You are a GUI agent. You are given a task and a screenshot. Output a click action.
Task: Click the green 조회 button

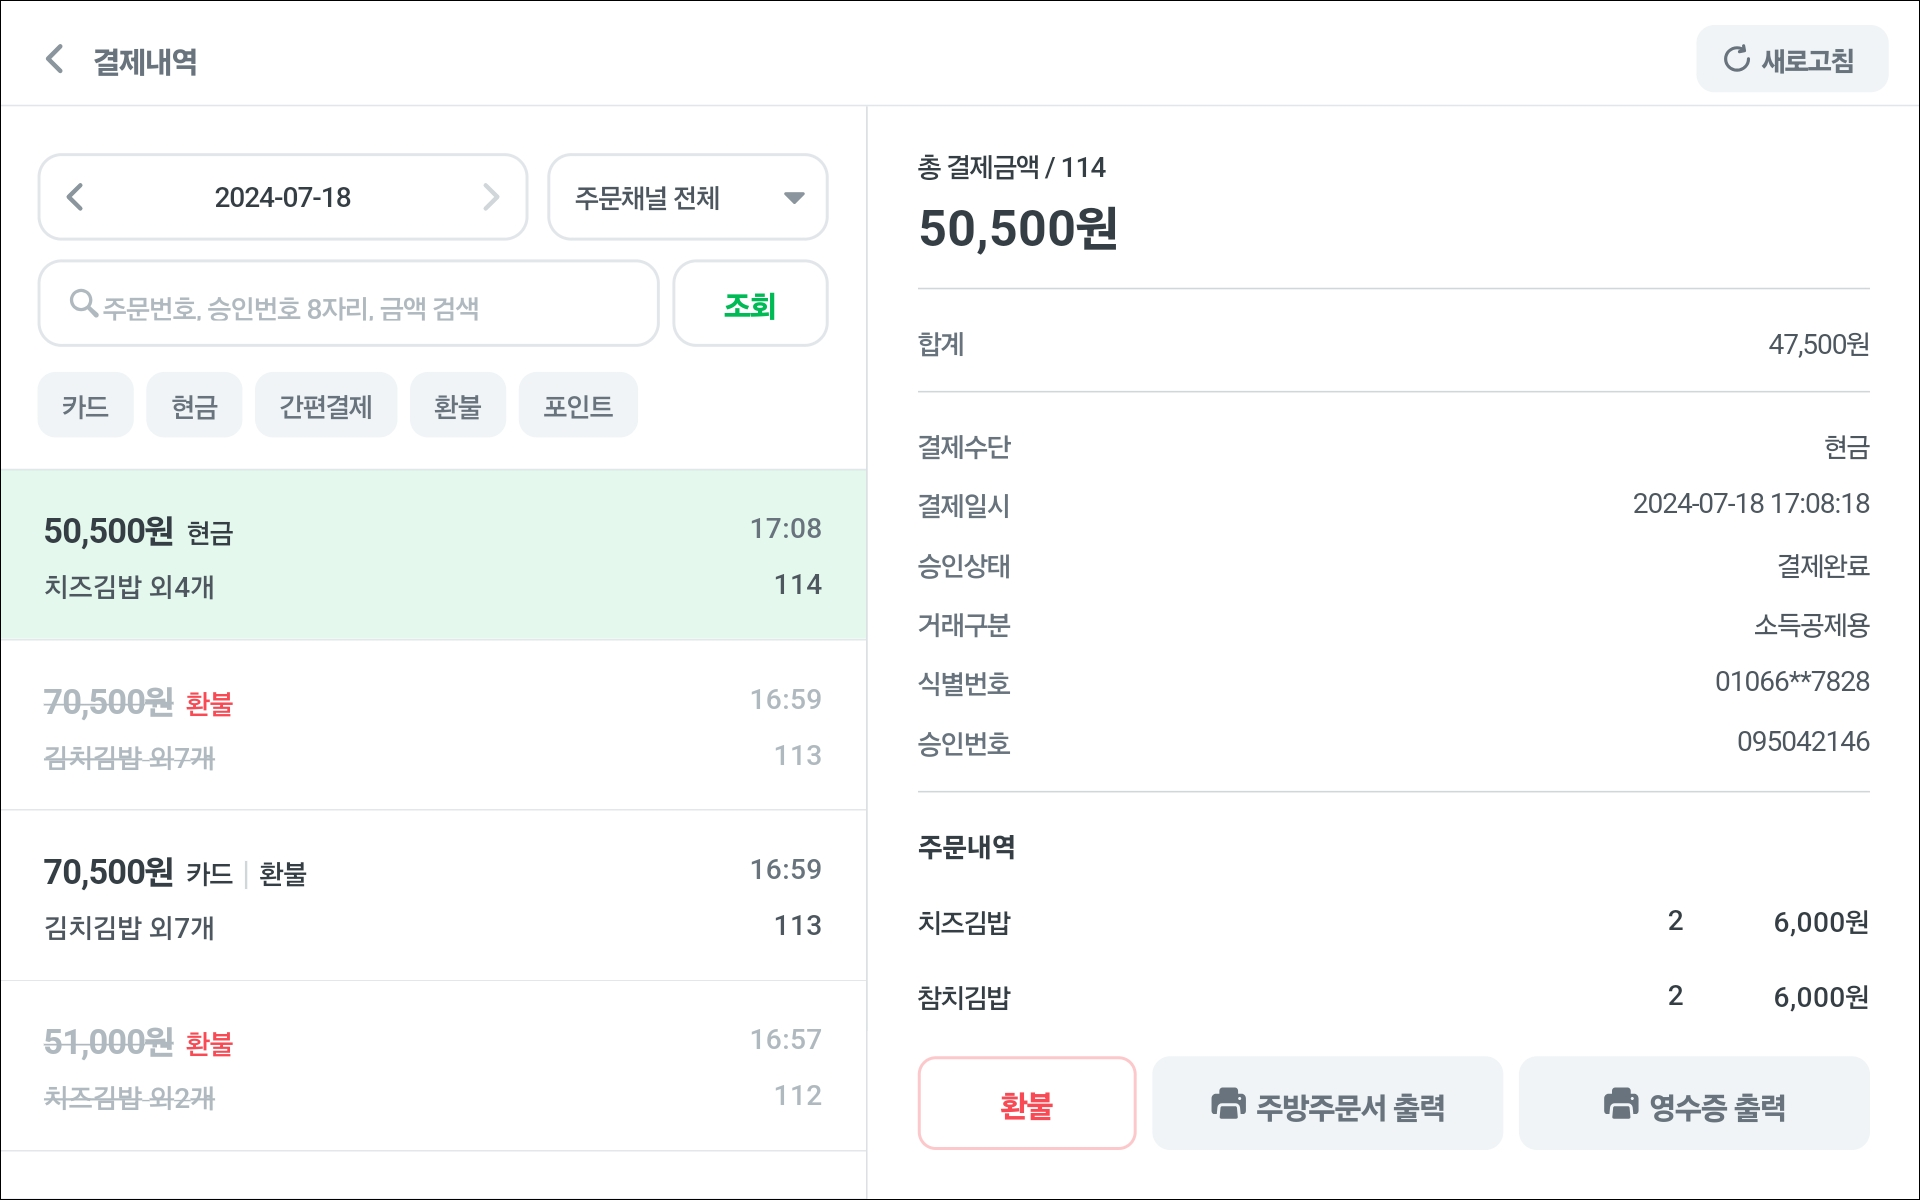coord(750,304)
